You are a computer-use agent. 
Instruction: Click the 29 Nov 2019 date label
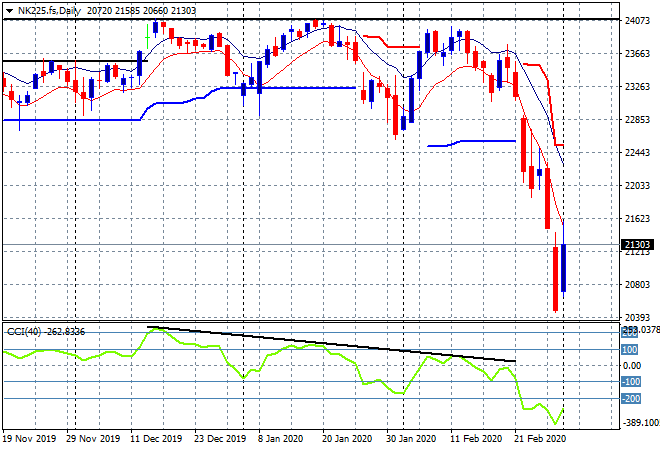[93, 439]
